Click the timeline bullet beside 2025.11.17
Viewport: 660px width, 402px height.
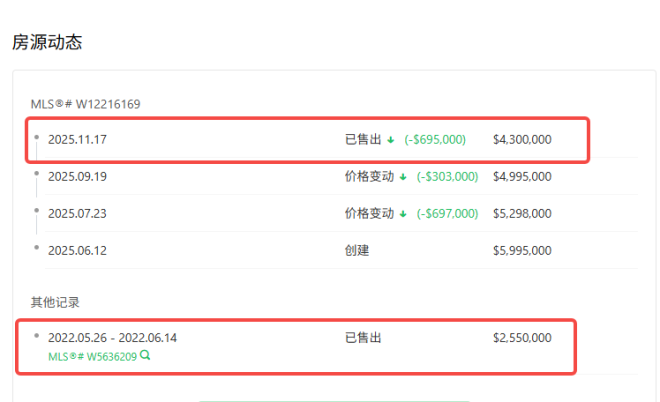point(37,137)
